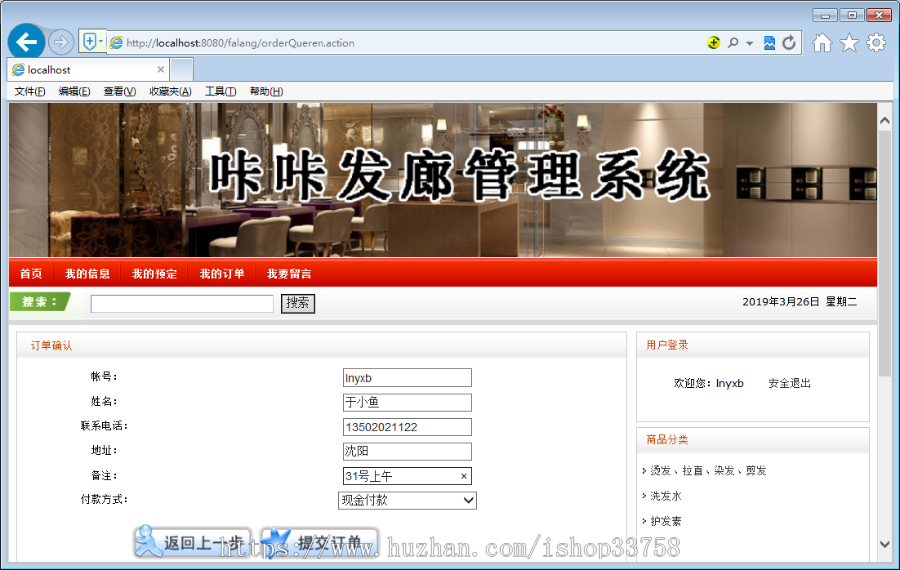Viewport: 900px width, 570px height.
Task: Select the localhost browser tab
Action: coord(88,69)
